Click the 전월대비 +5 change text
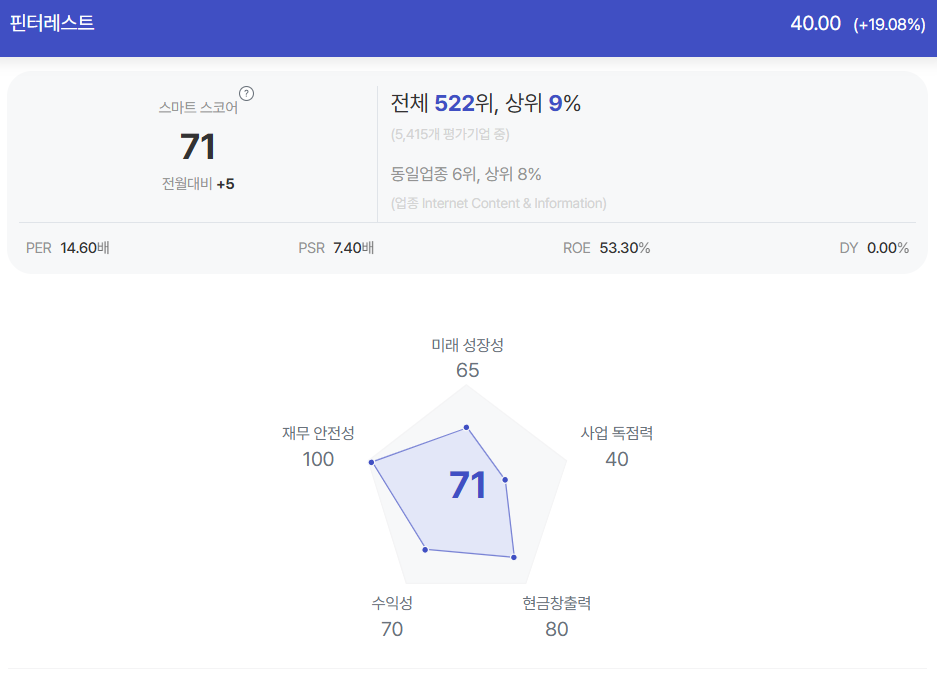Screen dimensions: 937x677 (x=198, y=184)
